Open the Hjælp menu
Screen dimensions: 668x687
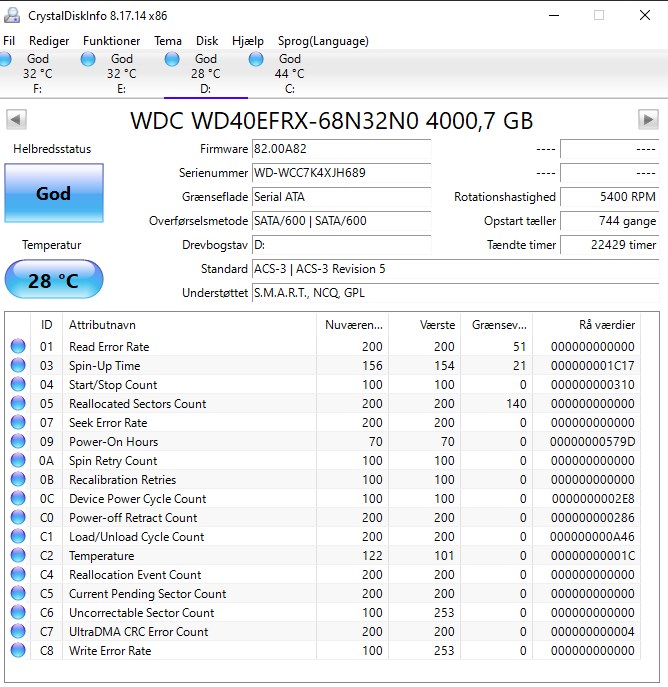click(247, 41)
